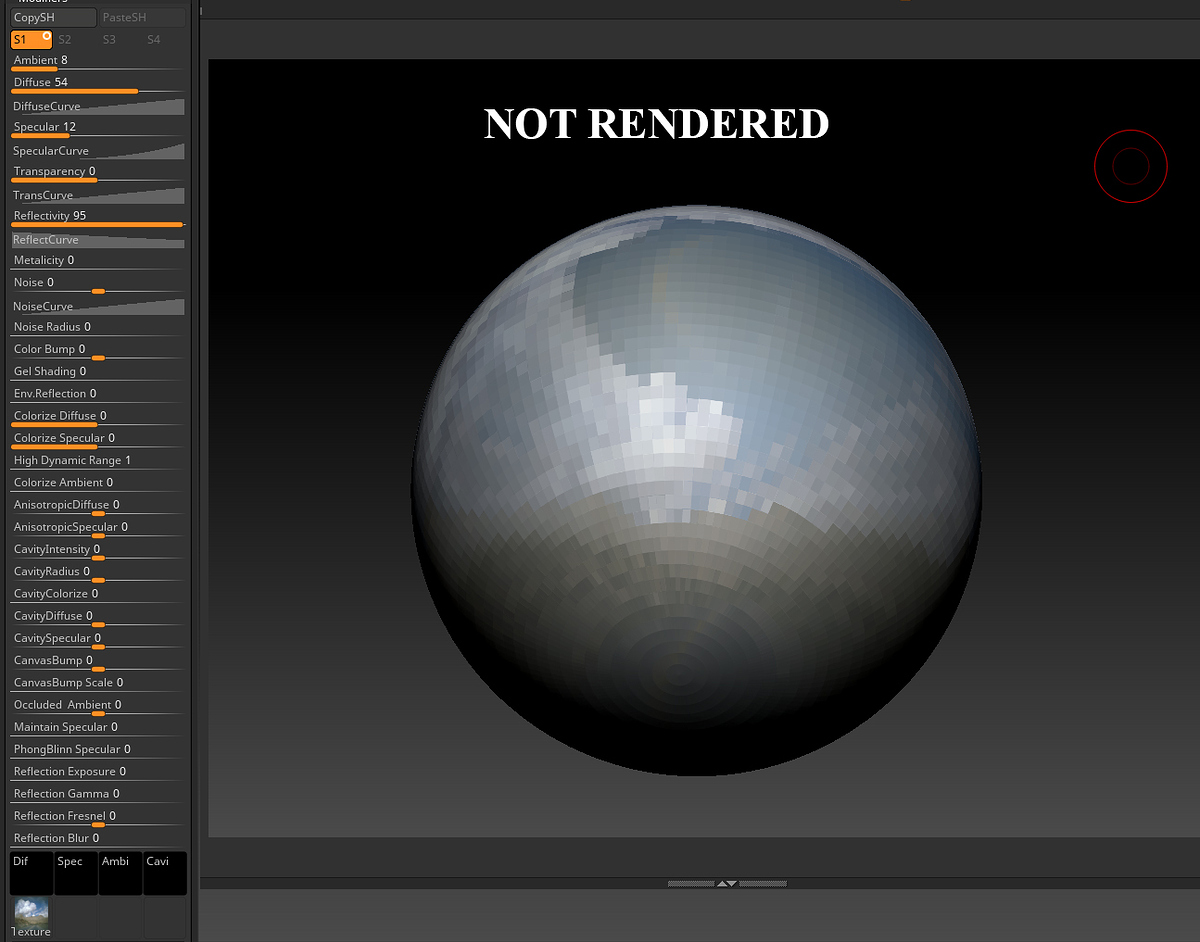Click the Colorize Specular slider
Viewport: 1200px width, 942px height.
point(98,439)
